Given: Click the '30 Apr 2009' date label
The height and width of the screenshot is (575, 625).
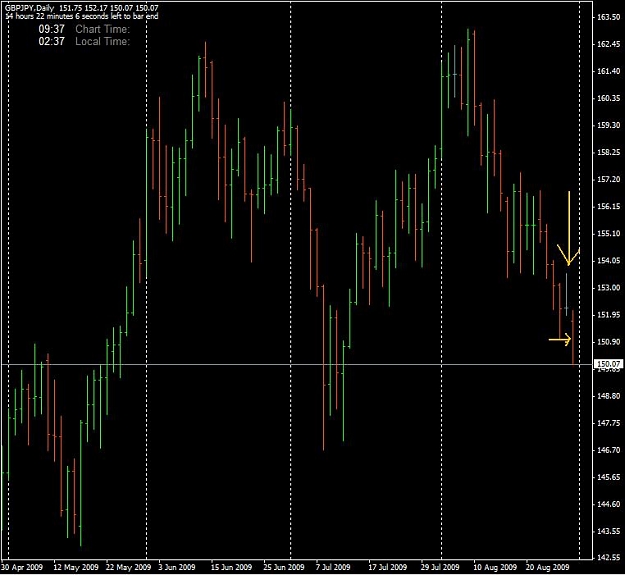Looking at the screenshot, I should point(22,567).
